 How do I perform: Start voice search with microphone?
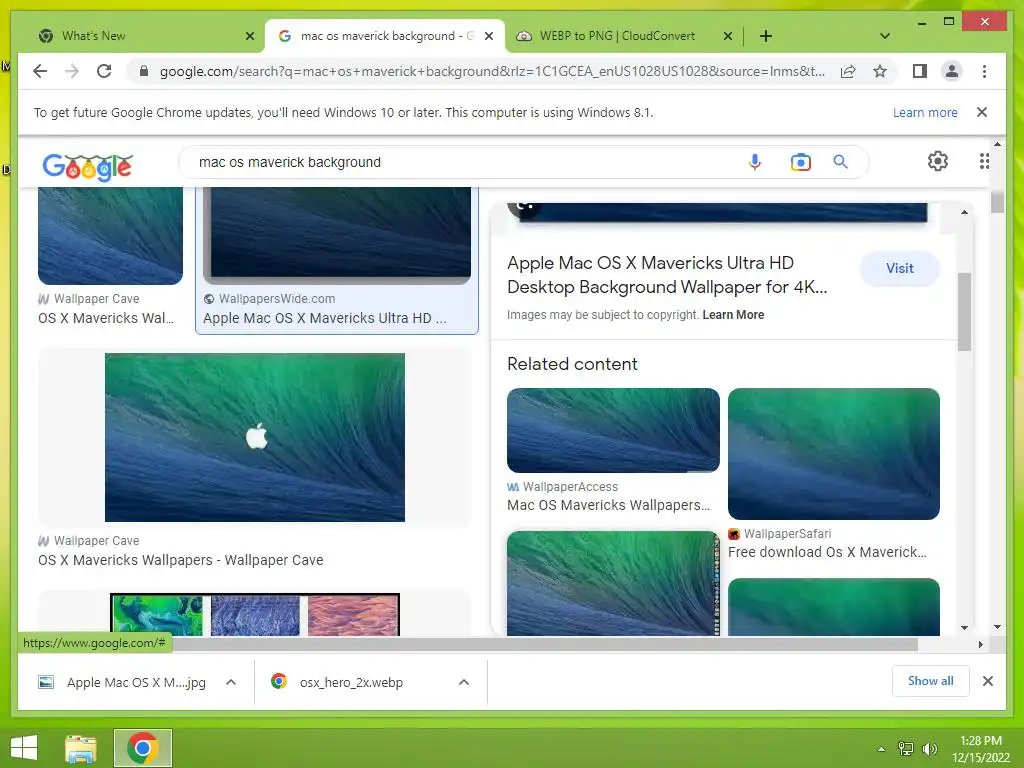coord(754,162)
